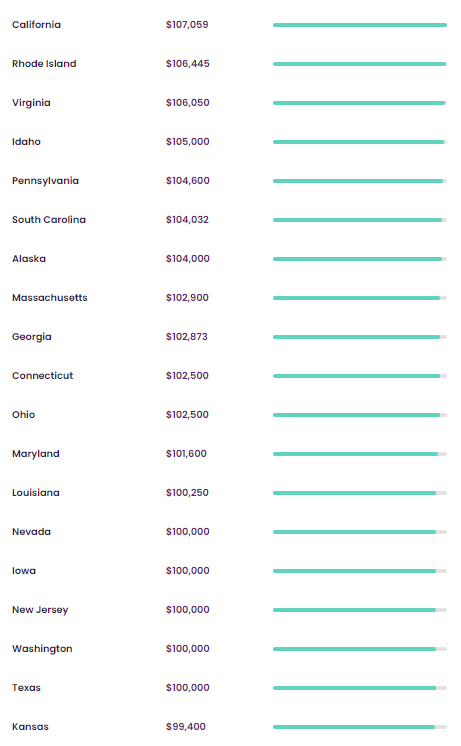Click the Connecticut state name
The image size is (461, 746).
point(42,376)
